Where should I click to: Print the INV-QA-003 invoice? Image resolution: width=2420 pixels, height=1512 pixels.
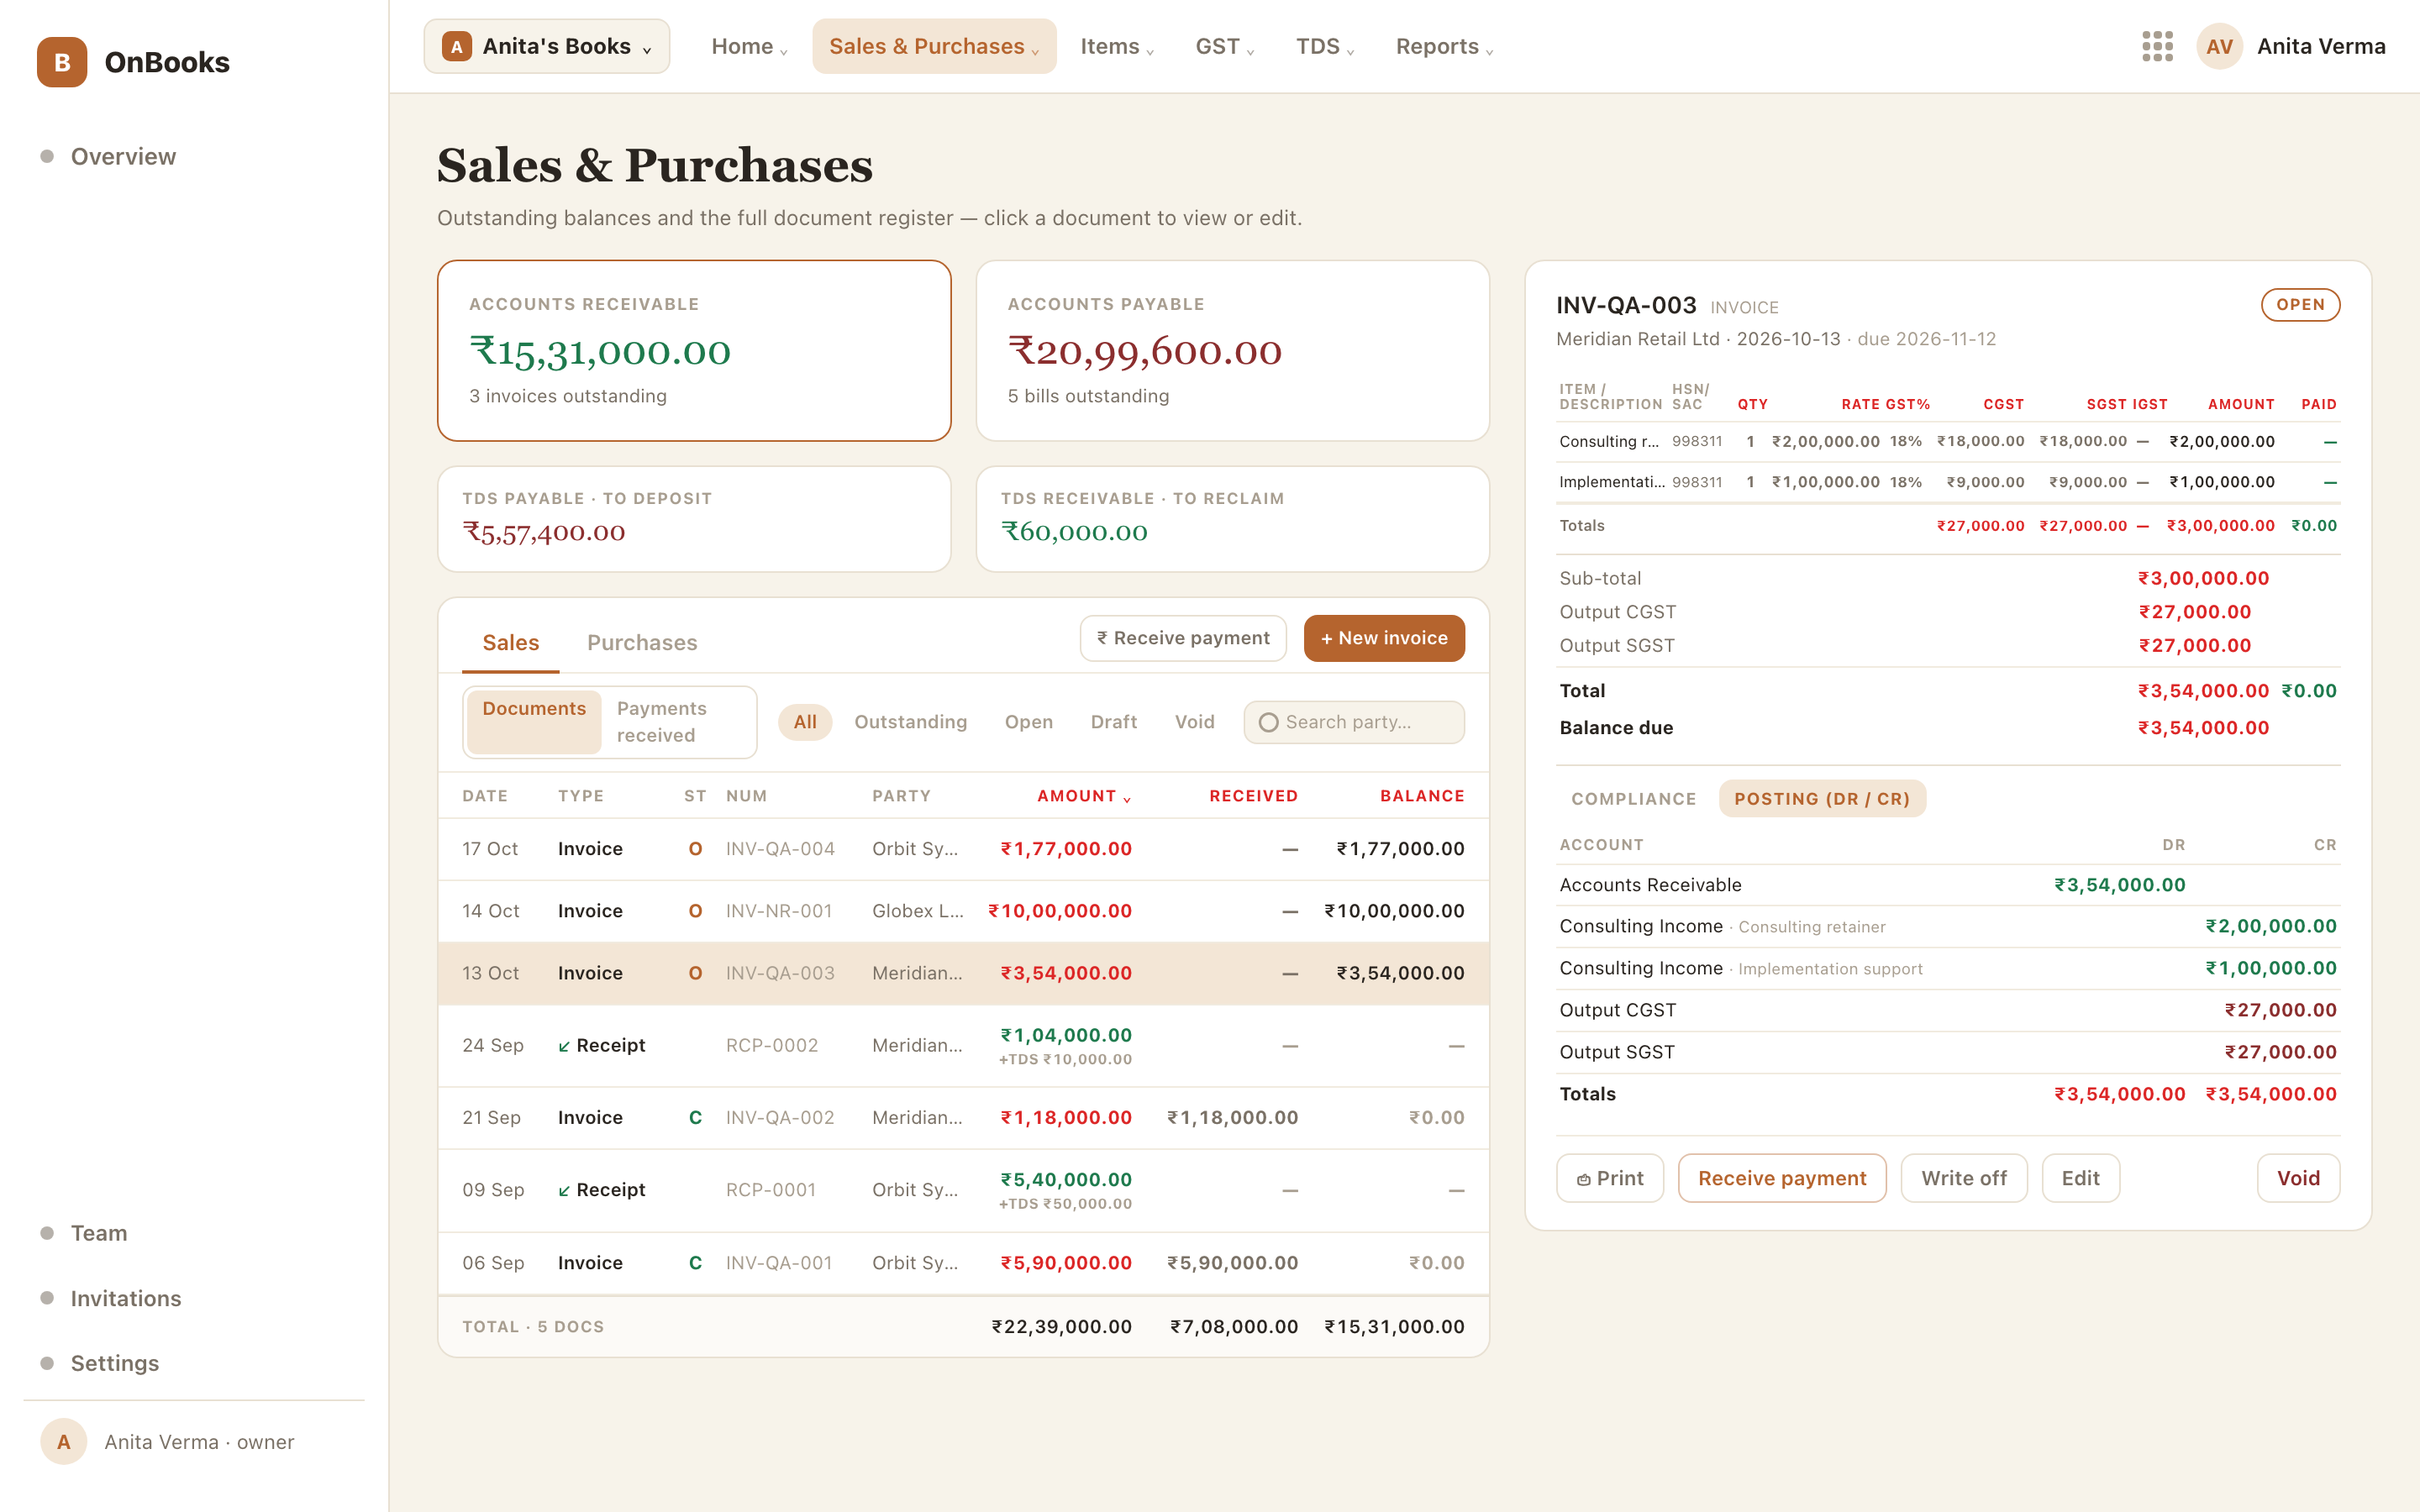(x=1610, y=1178)
